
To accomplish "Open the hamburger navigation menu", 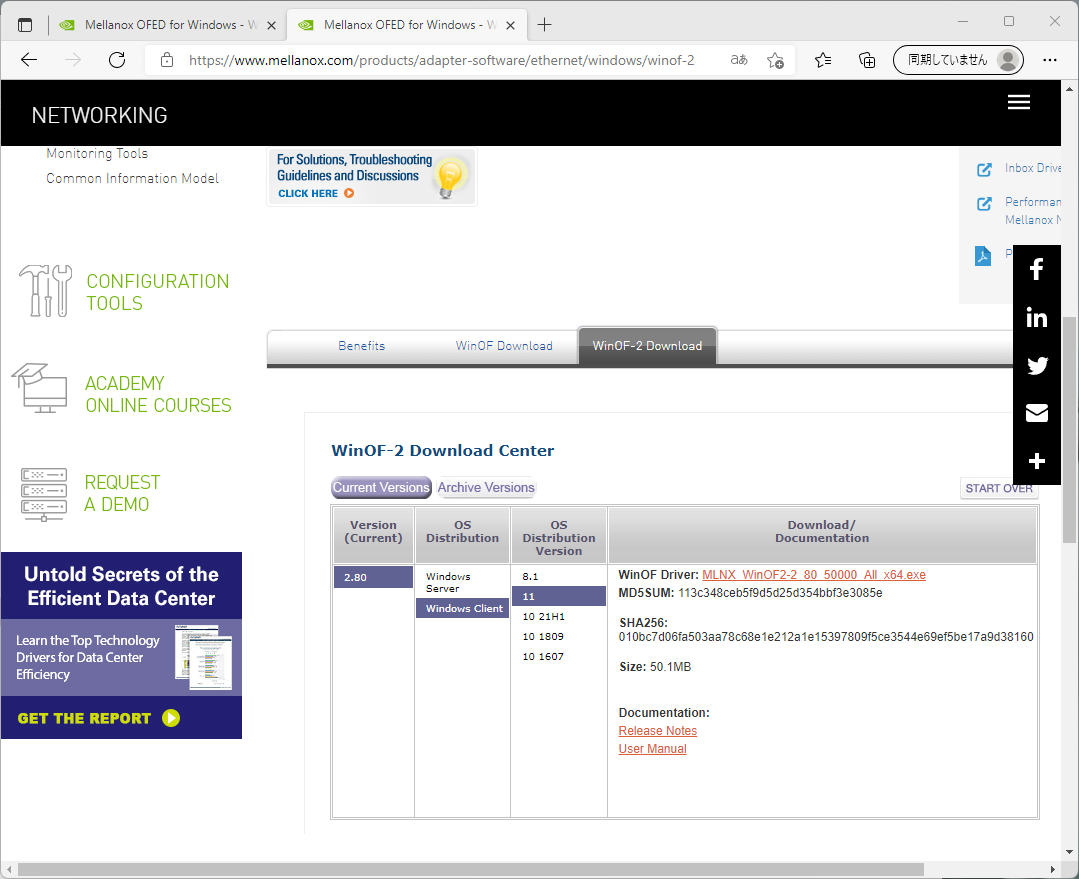I will coord(1019,103).
